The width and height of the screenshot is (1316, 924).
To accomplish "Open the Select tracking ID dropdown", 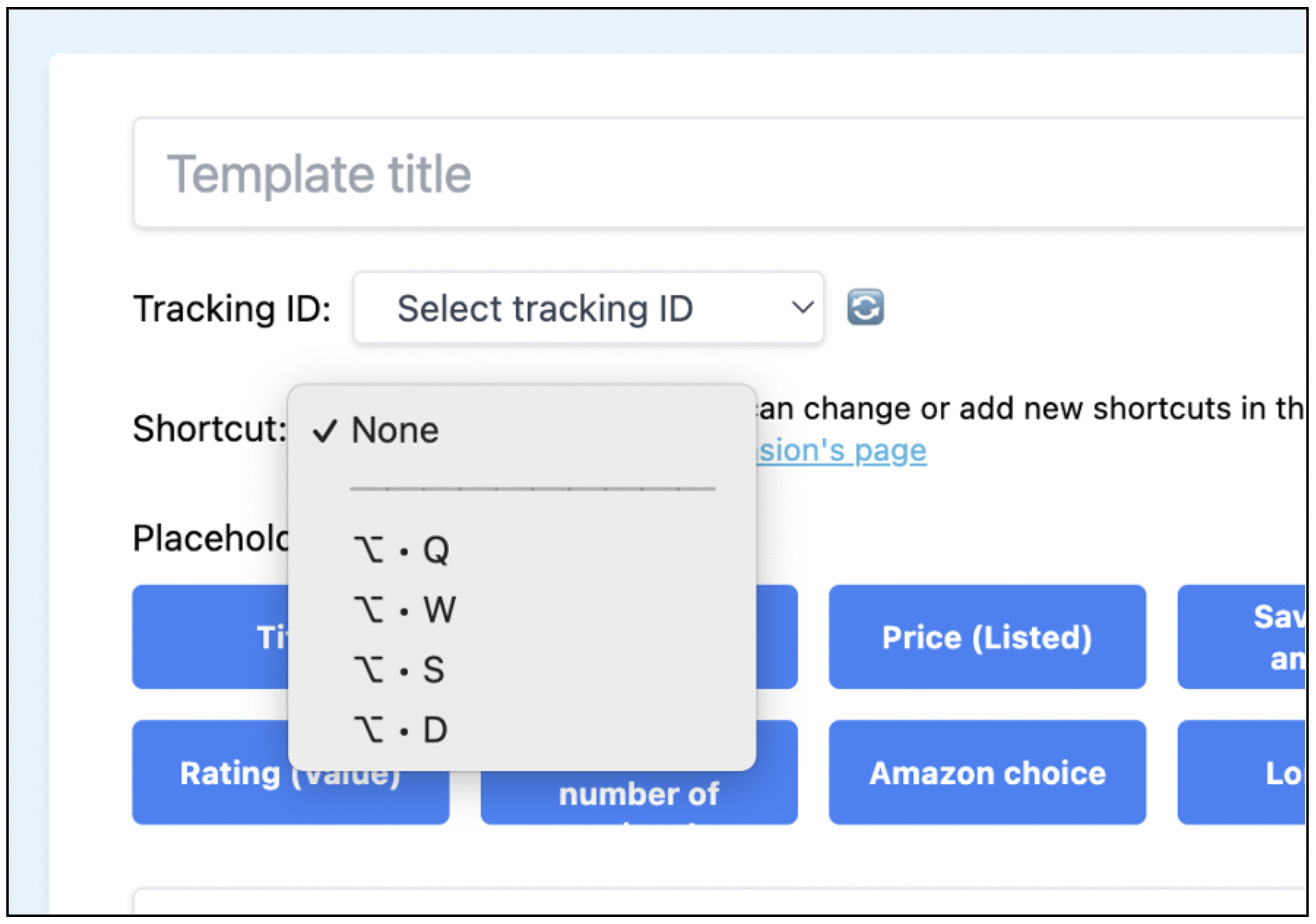I will coord(588,309).
